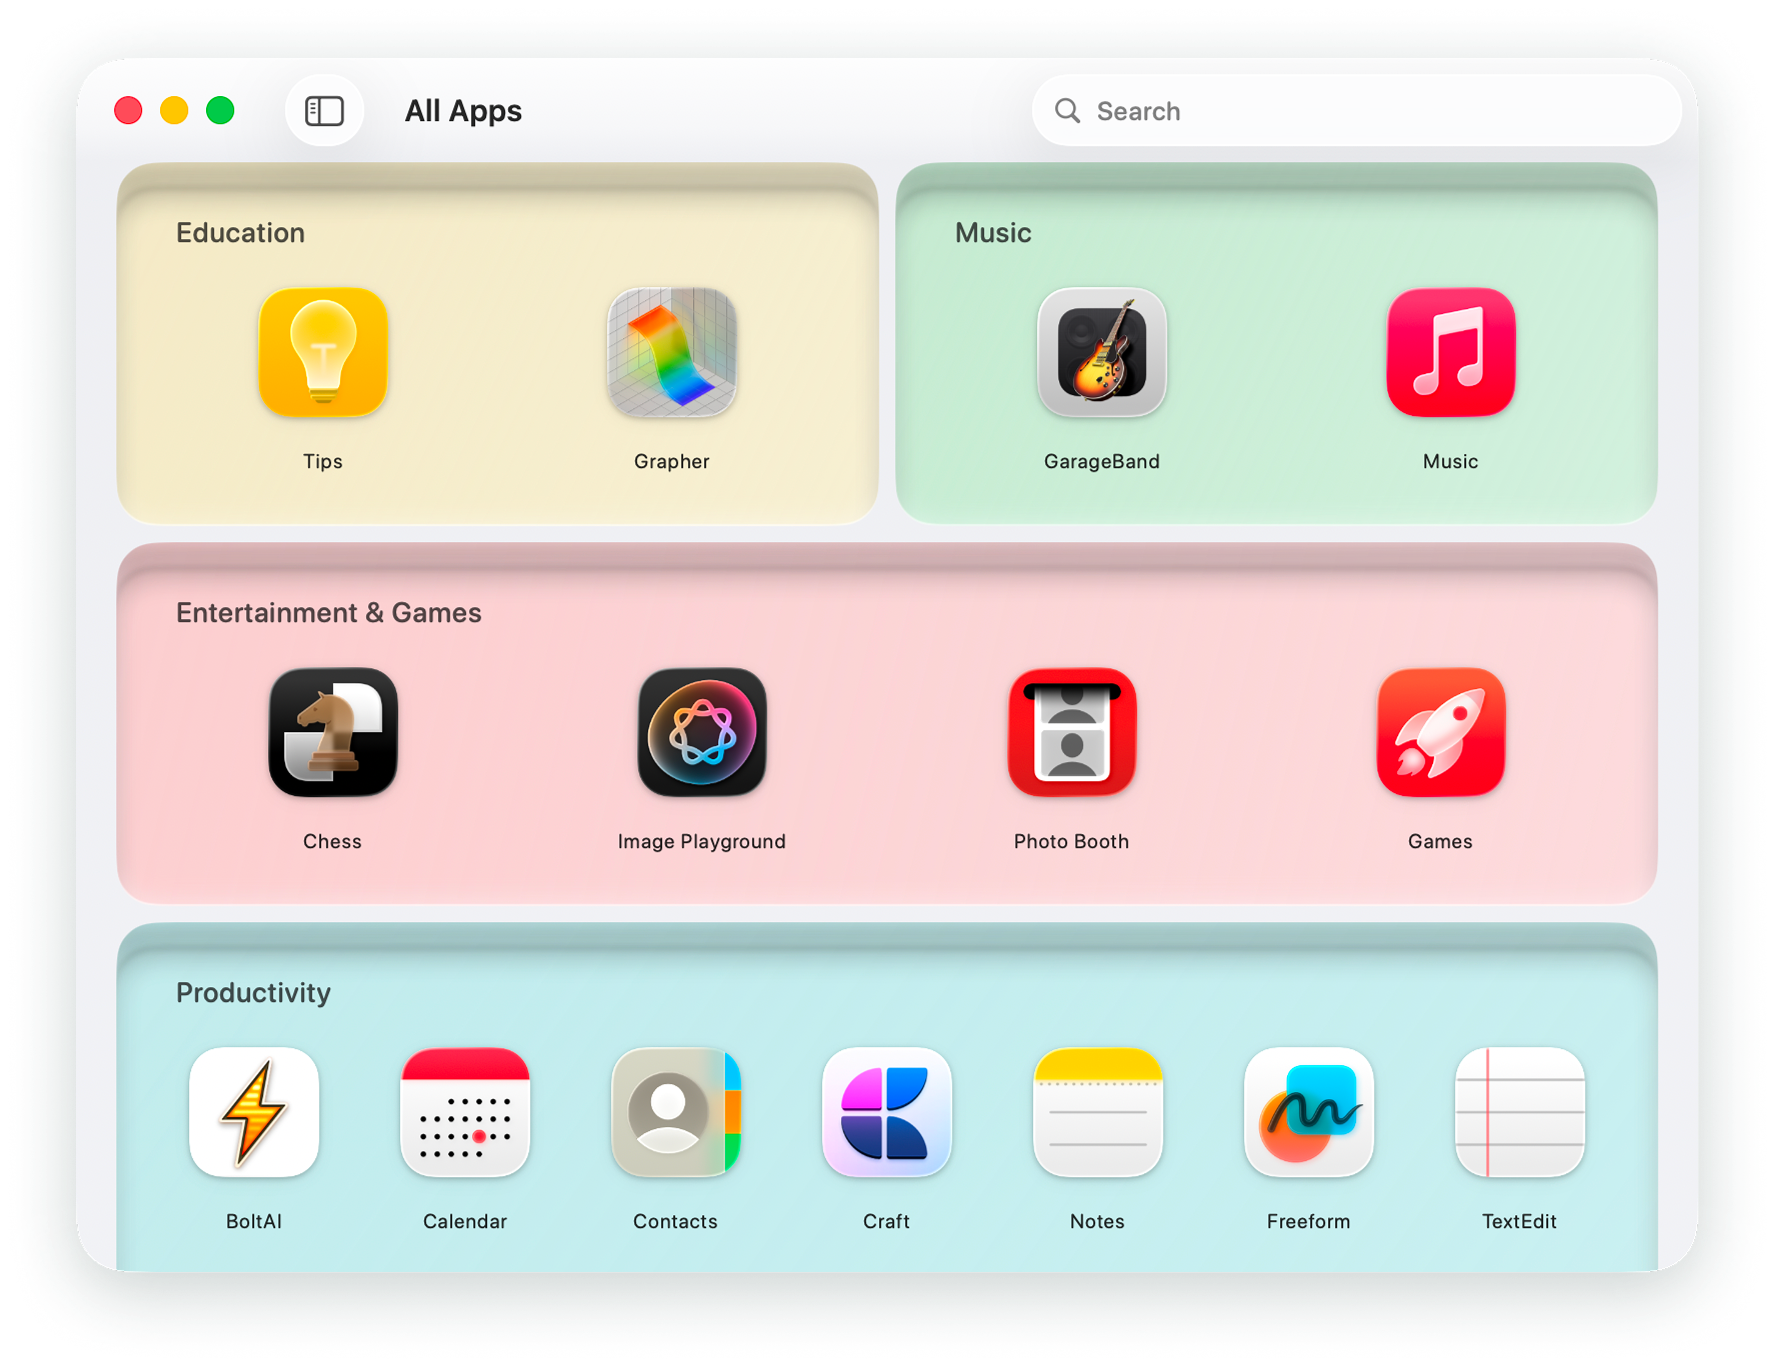Open the Calendar app

(465, 1112)
